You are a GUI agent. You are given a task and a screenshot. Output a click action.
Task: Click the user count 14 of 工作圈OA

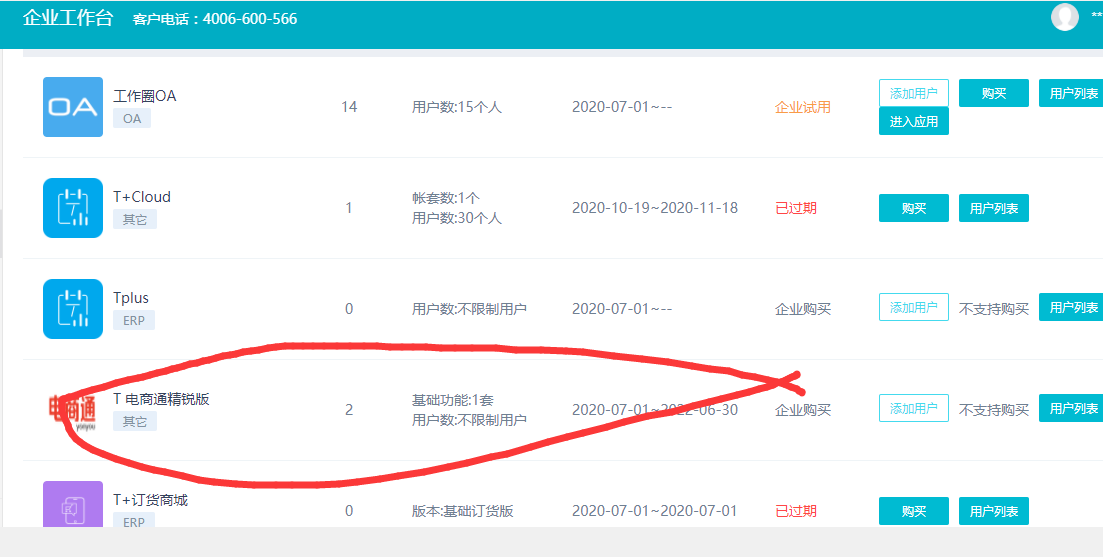click(x=349, y=107)
